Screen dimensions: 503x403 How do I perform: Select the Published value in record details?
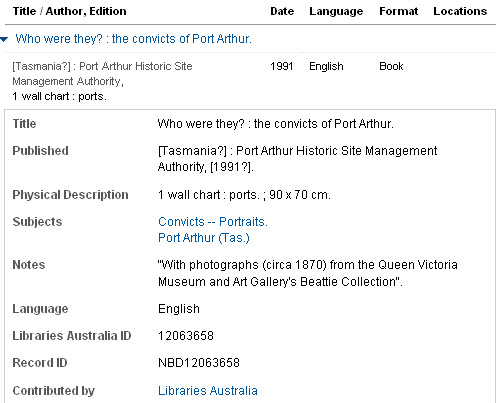coord(297,159)
